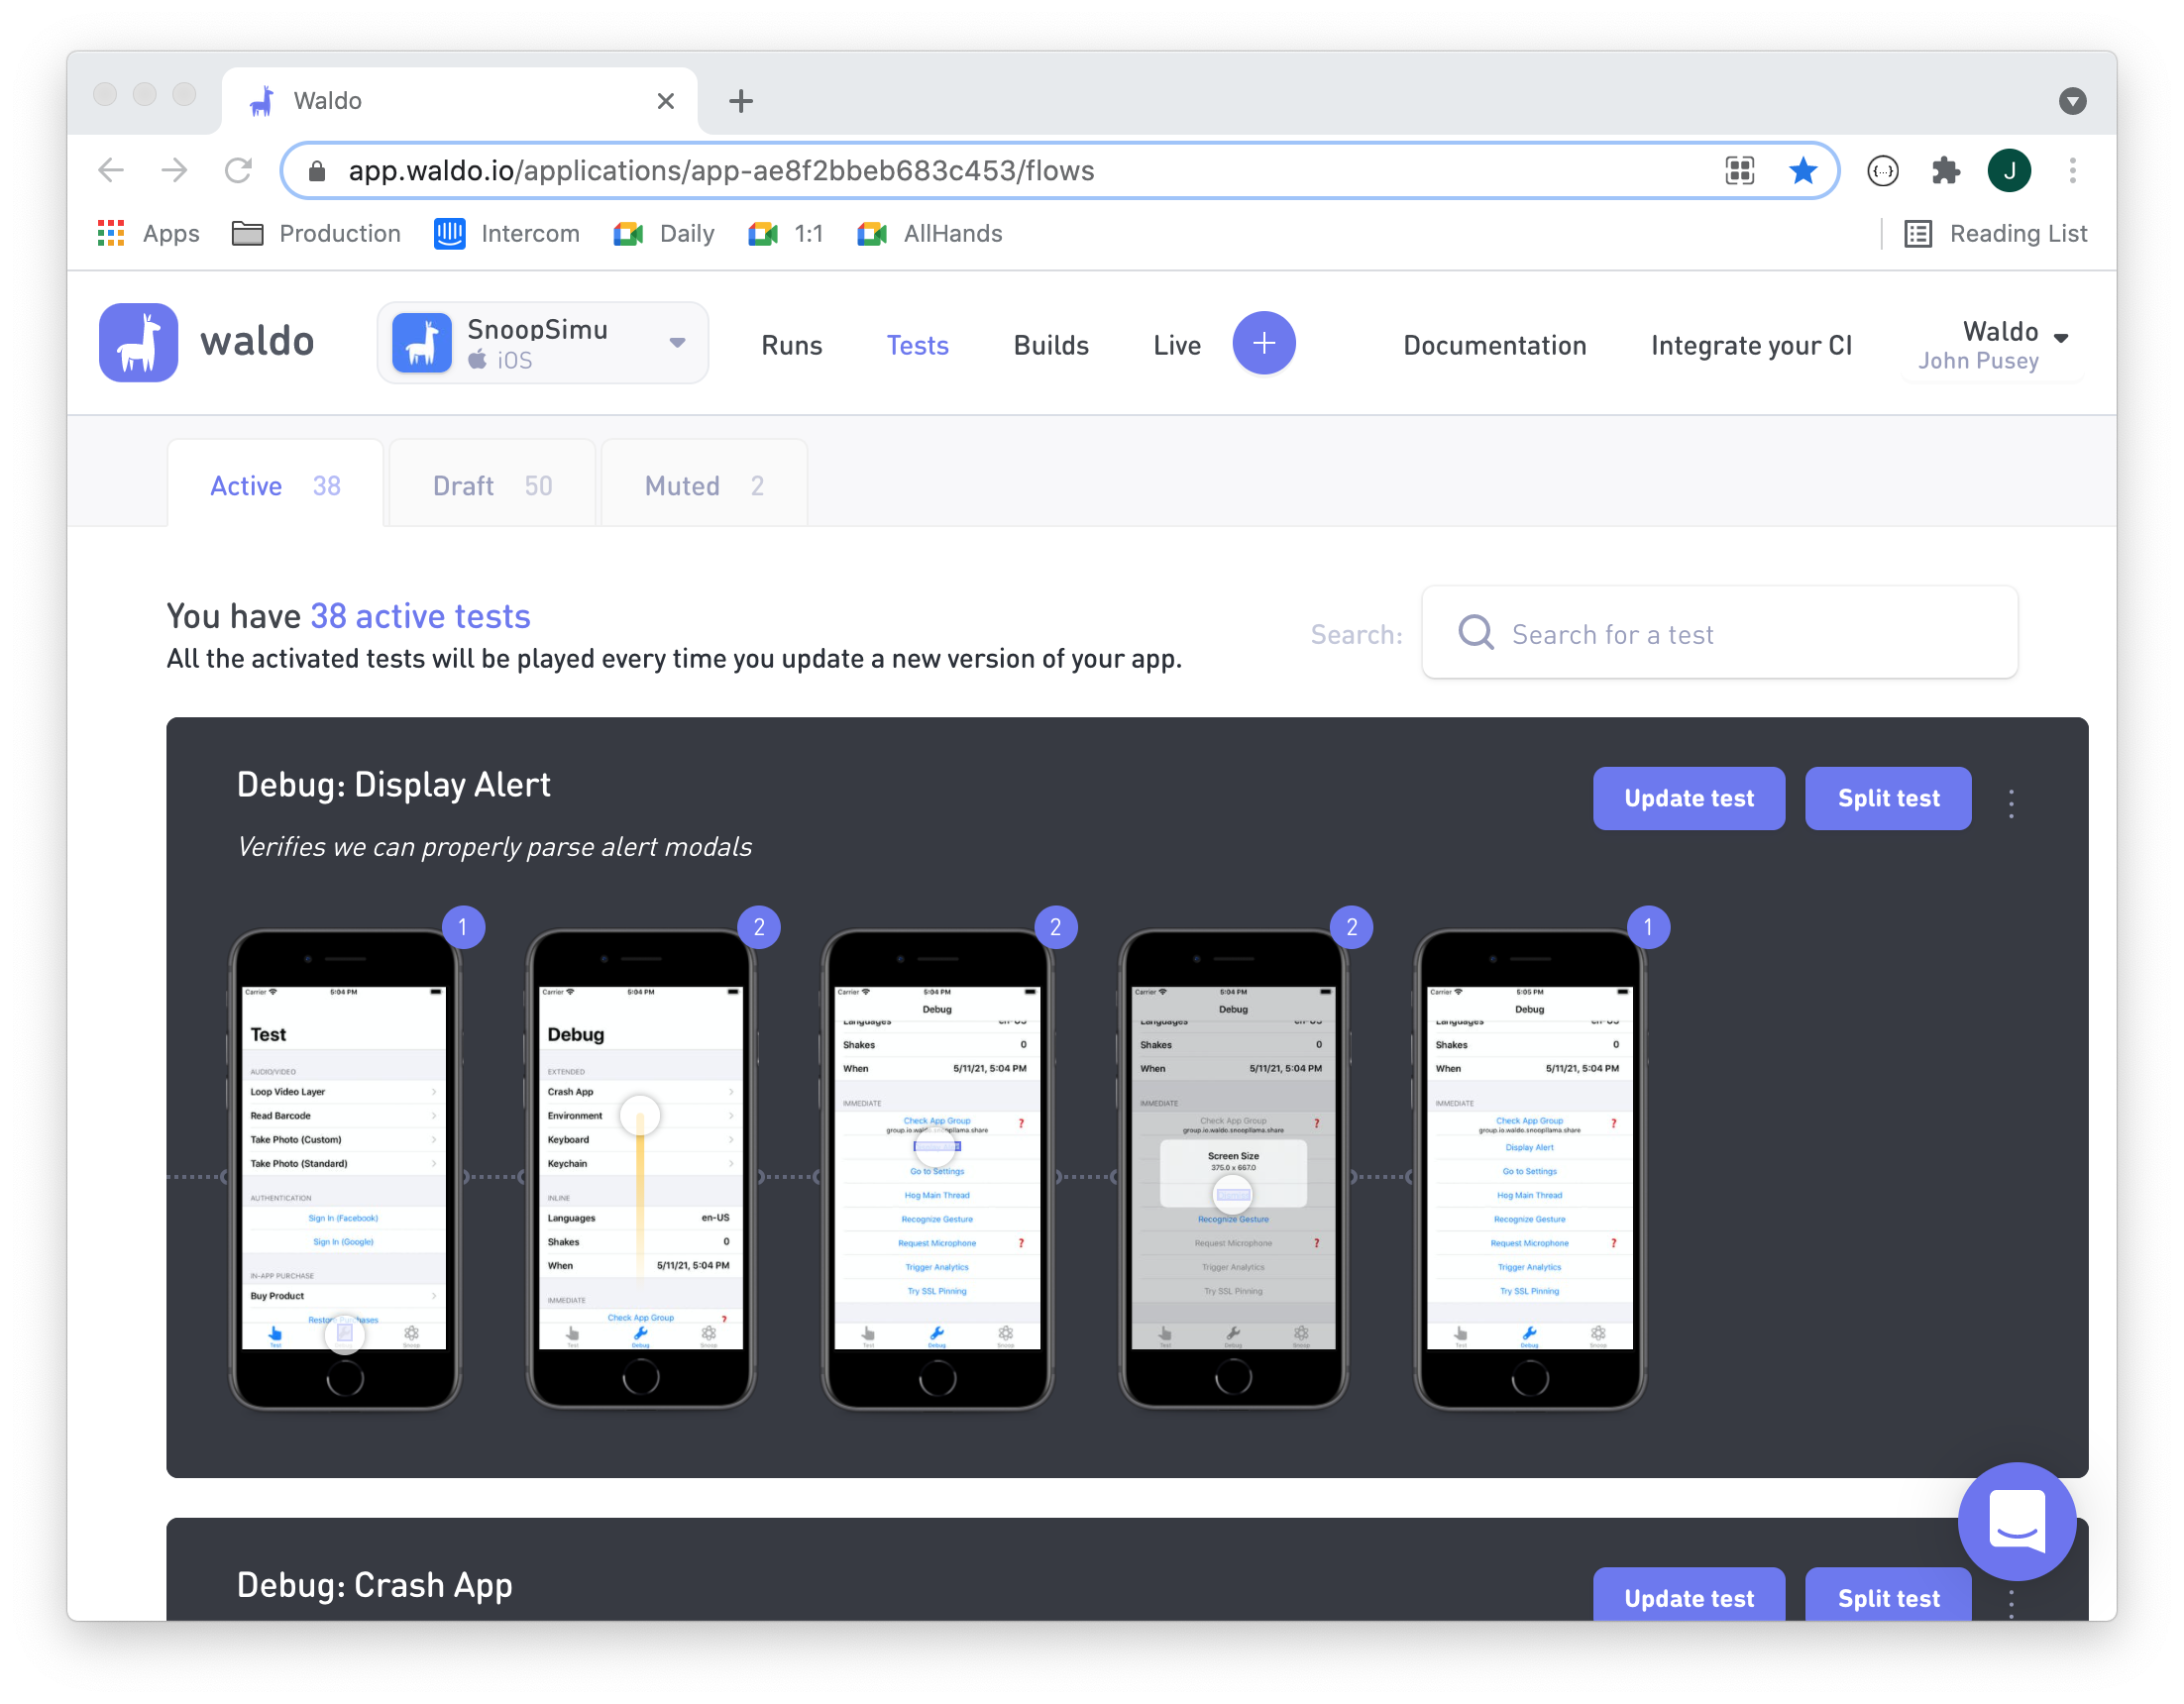
Task: Open the 1:1 meeting bookmark
Action: click(786, 233)
